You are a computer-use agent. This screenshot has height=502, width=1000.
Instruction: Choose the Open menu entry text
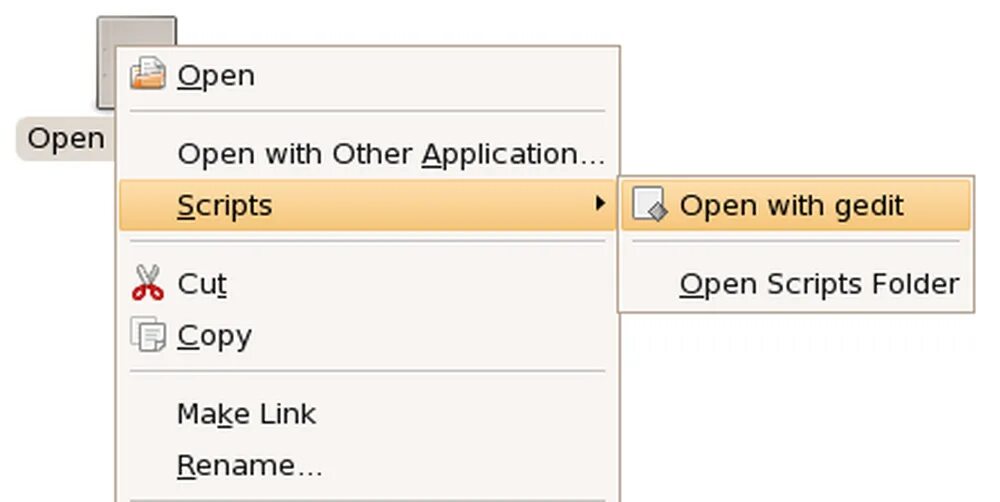216,76
